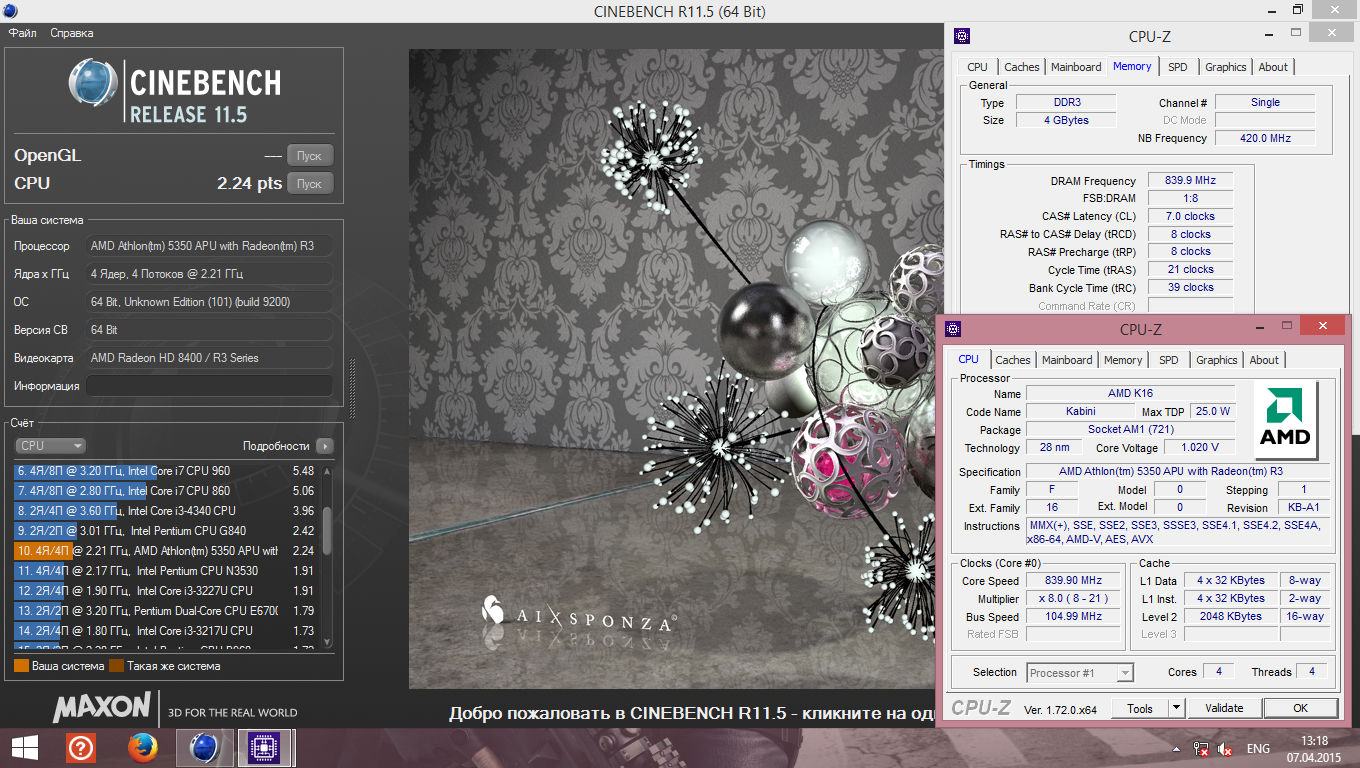Switch the ENG input language indicator

pos(1258,748)
